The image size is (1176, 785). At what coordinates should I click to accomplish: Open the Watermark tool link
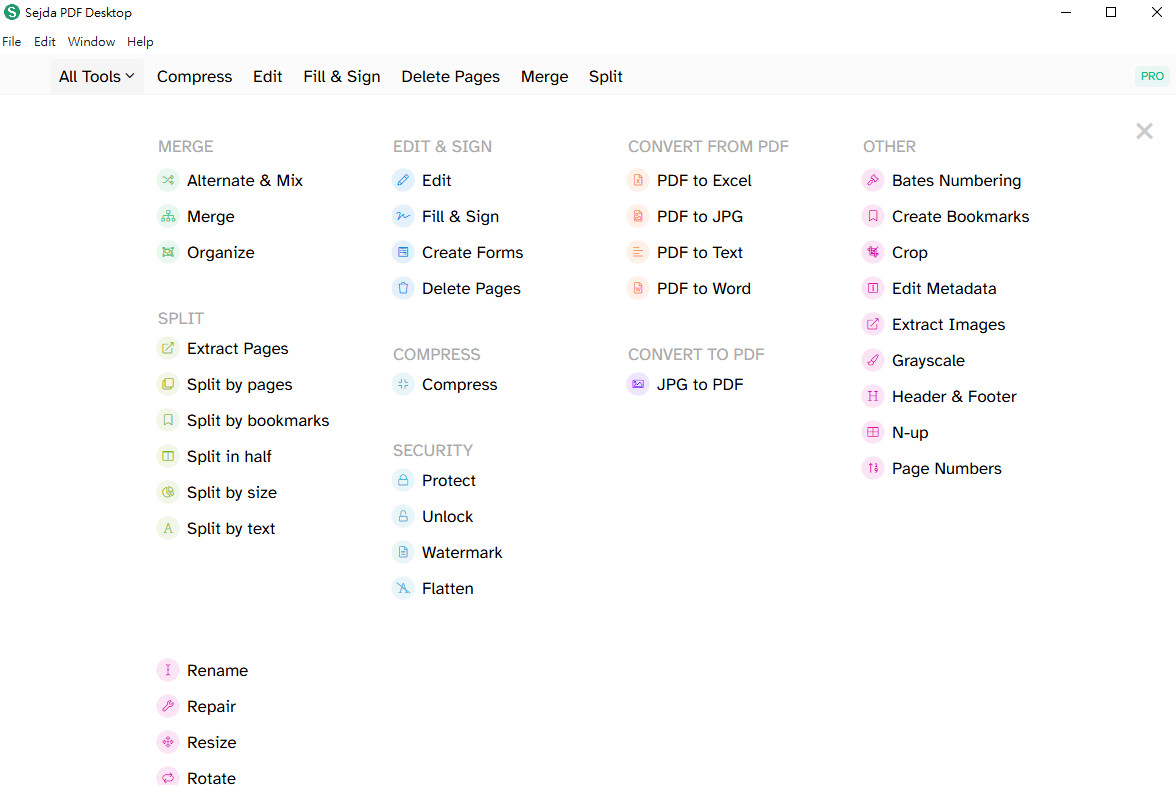click(461, 553)
